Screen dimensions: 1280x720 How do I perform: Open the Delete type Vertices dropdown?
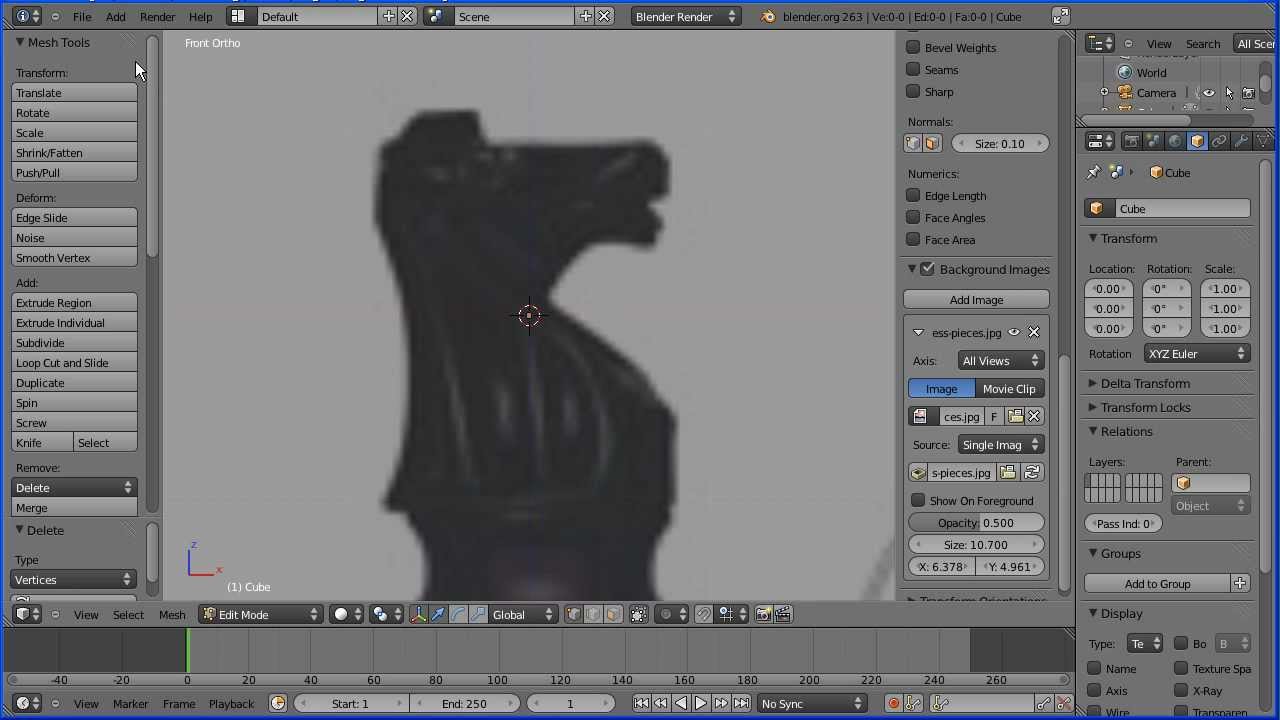pyautogui.click(x=74, y=579)
